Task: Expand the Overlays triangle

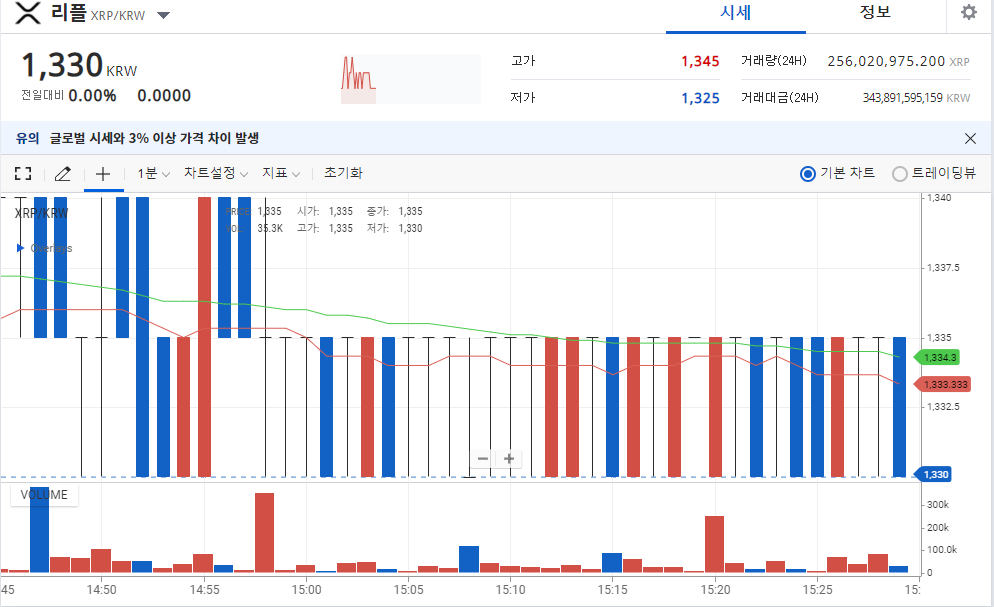Action: 20,248
